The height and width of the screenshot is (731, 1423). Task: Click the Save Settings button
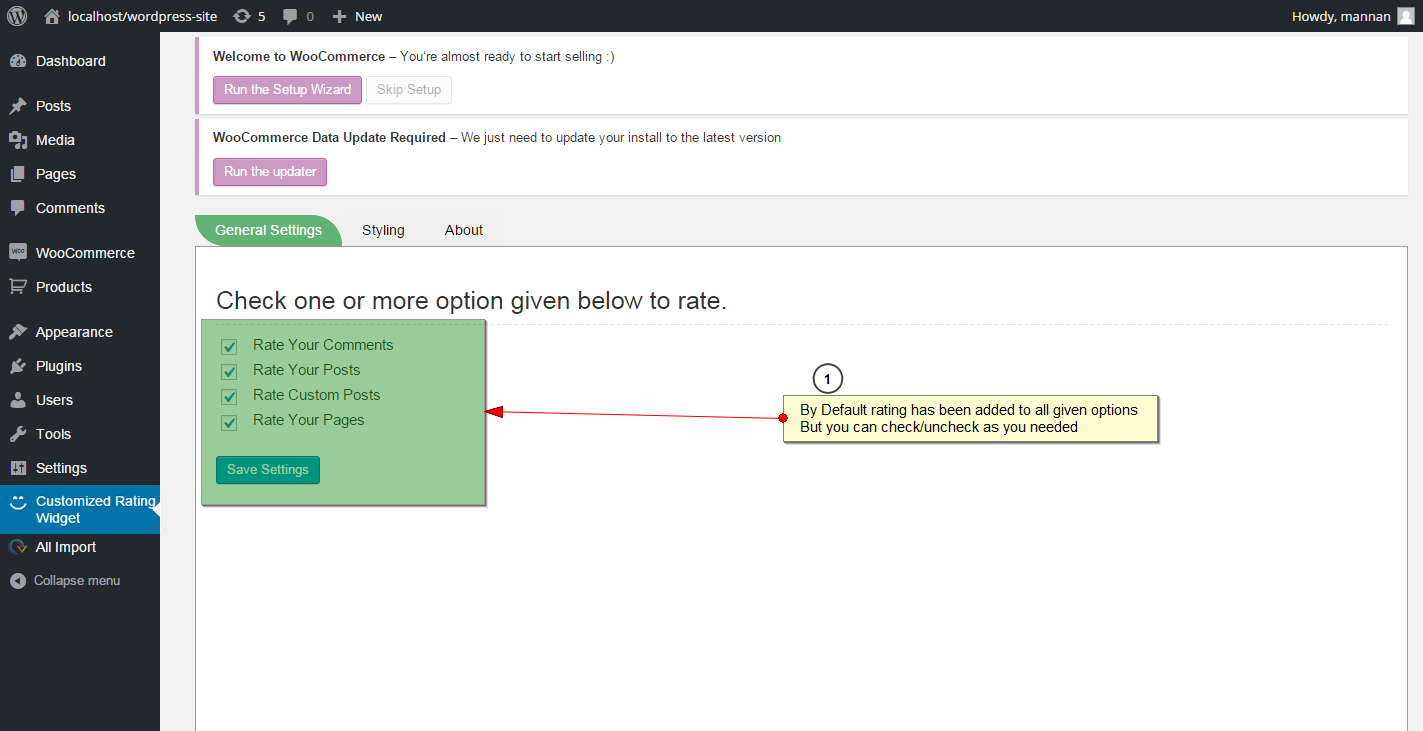coord(268,470)
